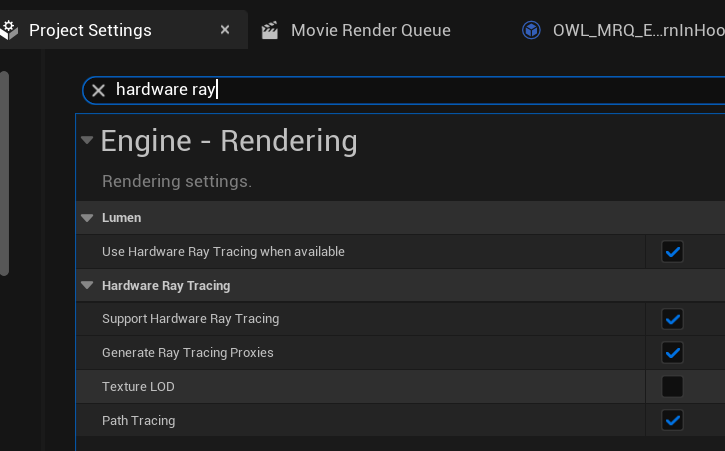Screen dimensions: 725x451
Task: Disable Generate Ray Tracing Proxies checkbox
Action: [672, 353]
